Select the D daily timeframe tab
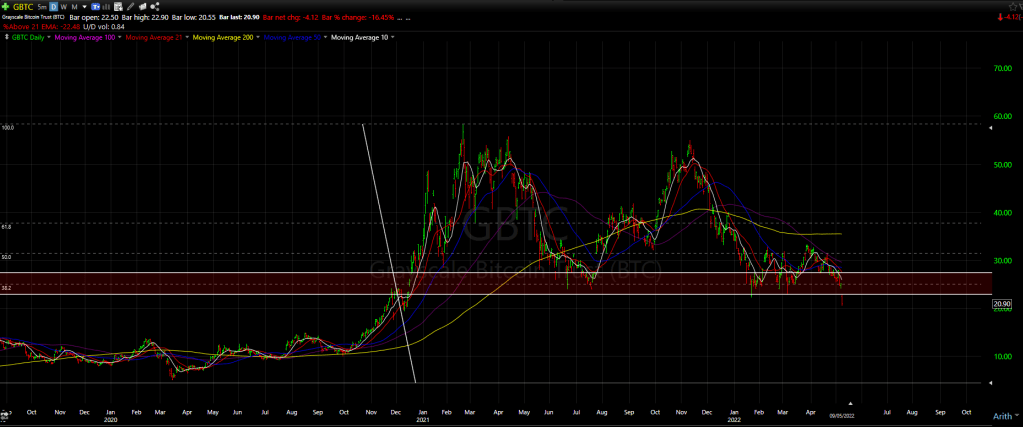1023x427 pixels. point(53,7)
